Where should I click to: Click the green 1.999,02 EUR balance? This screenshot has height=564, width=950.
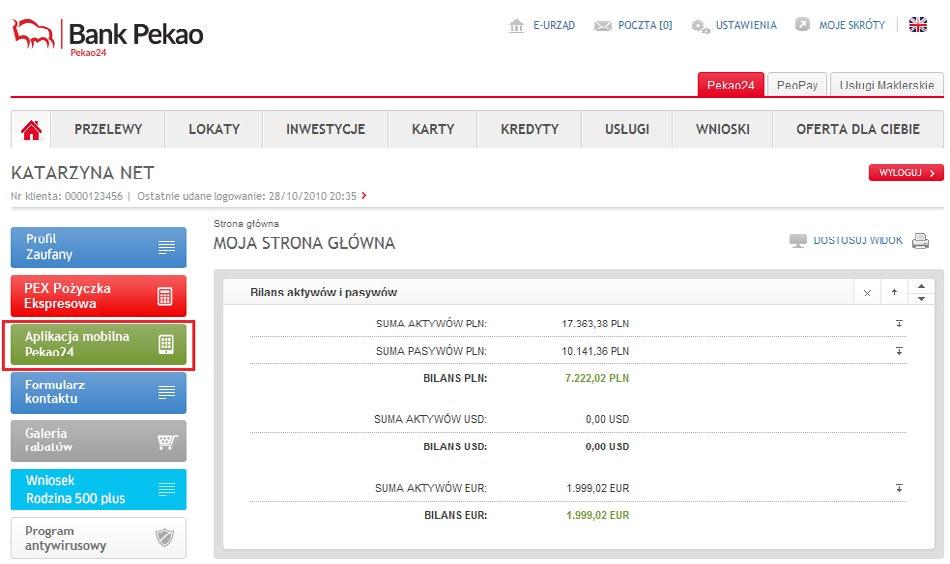coord(597,515)
